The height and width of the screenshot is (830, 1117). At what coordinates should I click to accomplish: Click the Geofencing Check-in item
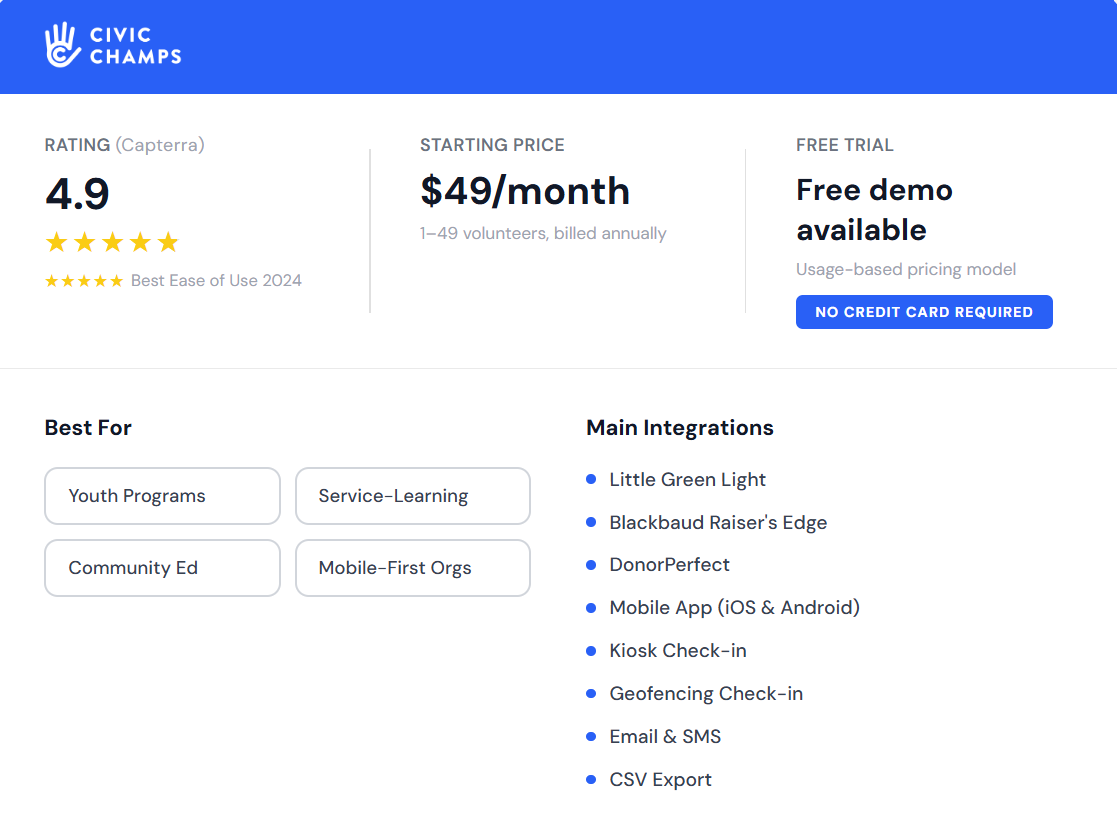click(x=706, y=693)
